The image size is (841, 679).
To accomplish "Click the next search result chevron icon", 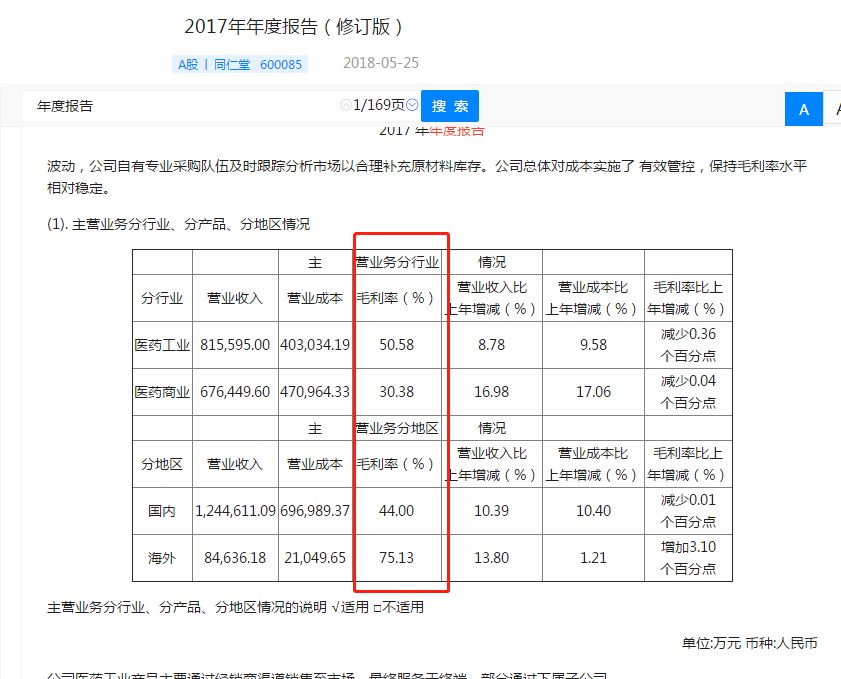I will pyautogui.click(x=410, y=104).
